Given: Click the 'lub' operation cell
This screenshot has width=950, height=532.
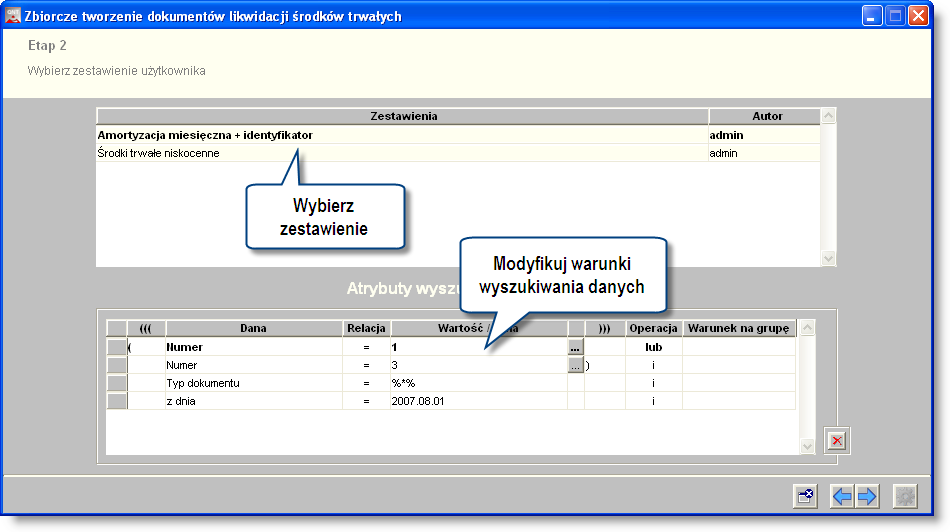Looking at the screenshot, I should pos(654,347).
